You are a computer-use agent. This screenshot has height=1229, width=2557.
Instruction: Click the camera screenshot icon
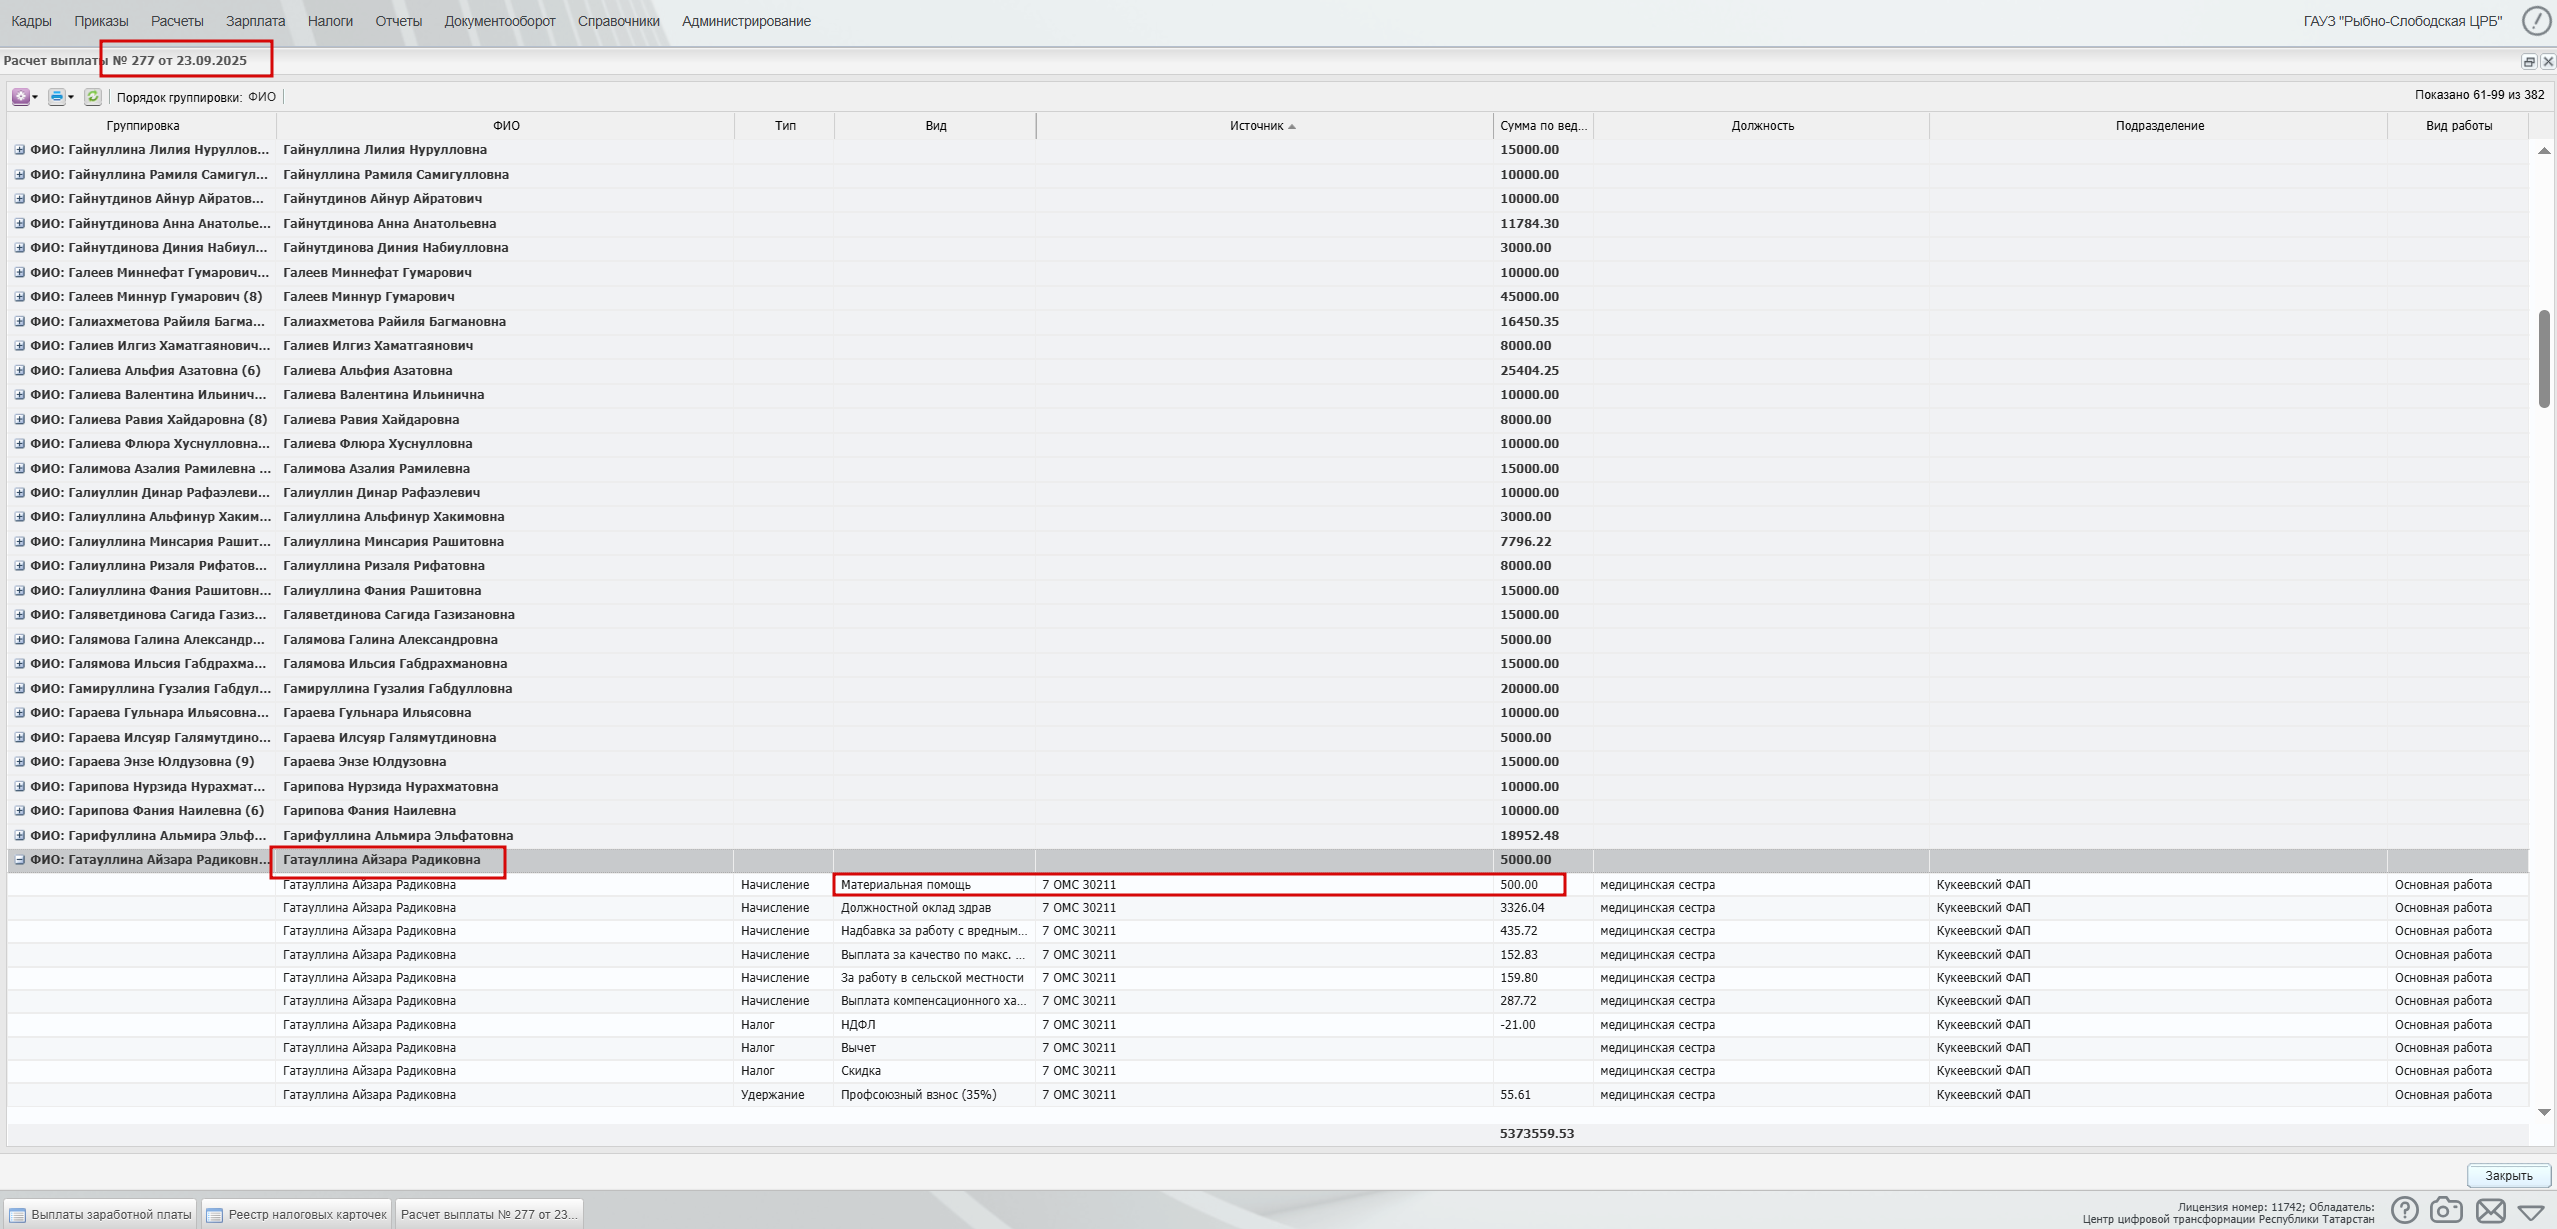click(2446, 1211)
